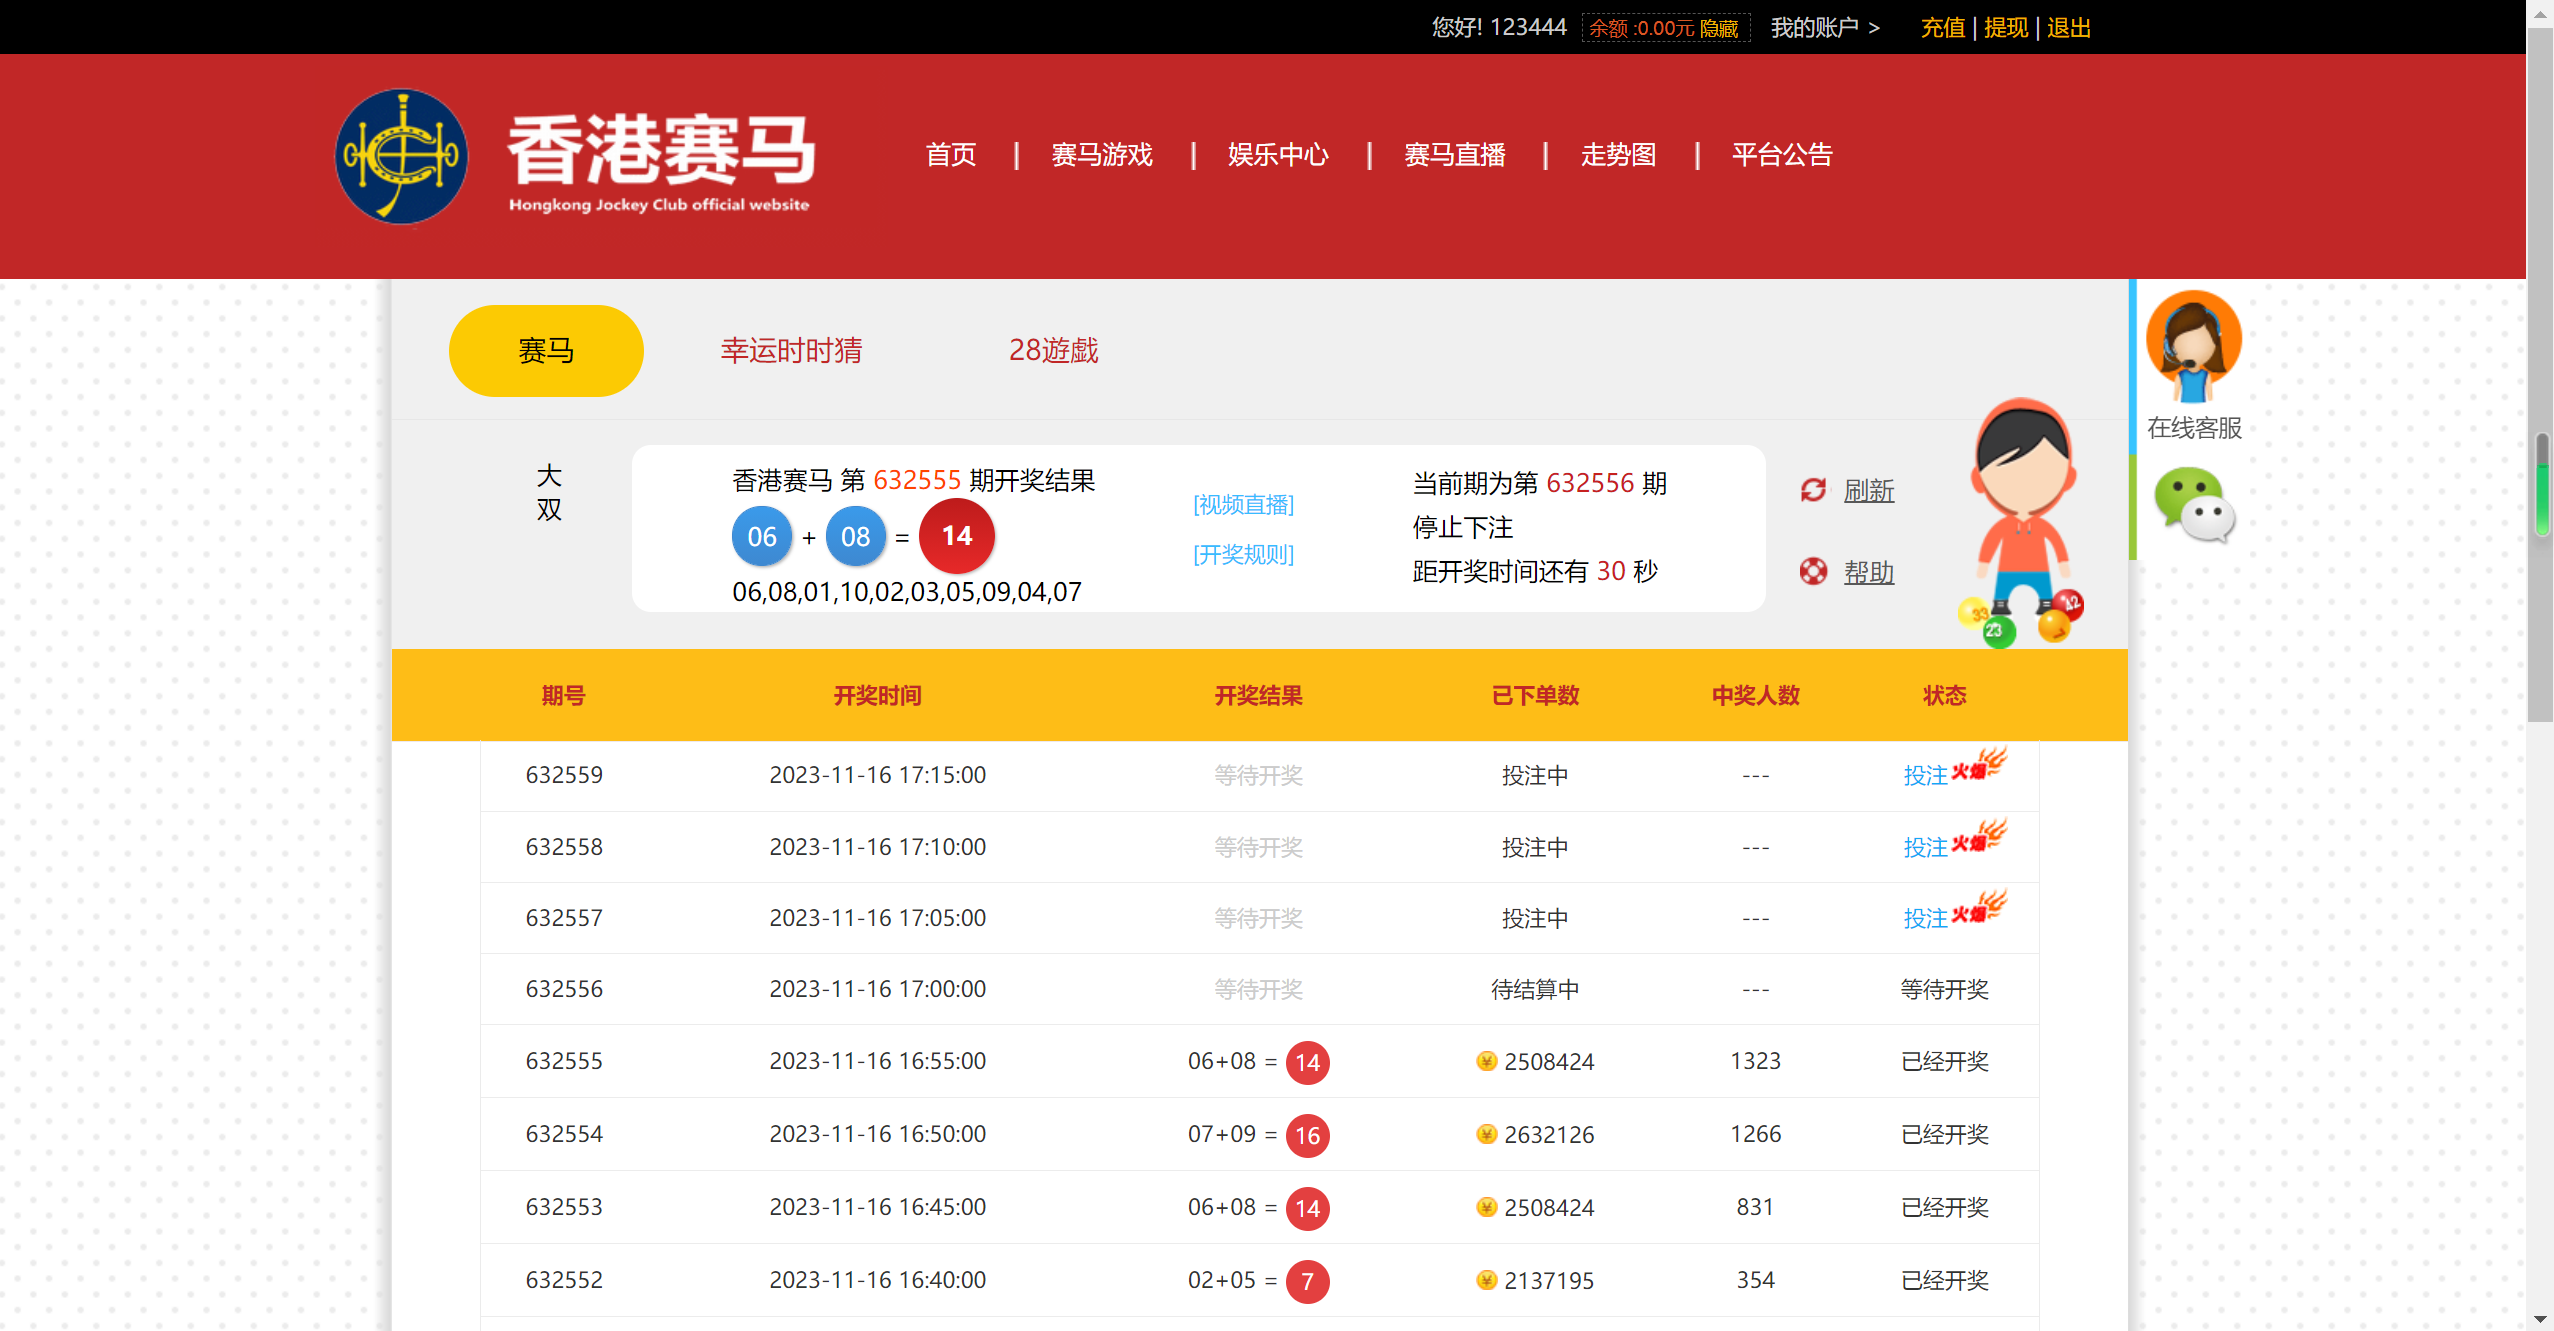Viewport: 2554px width, 1331px height.
Task: Click the lifebuoy help icon
Action: (x=1813, y=572)
